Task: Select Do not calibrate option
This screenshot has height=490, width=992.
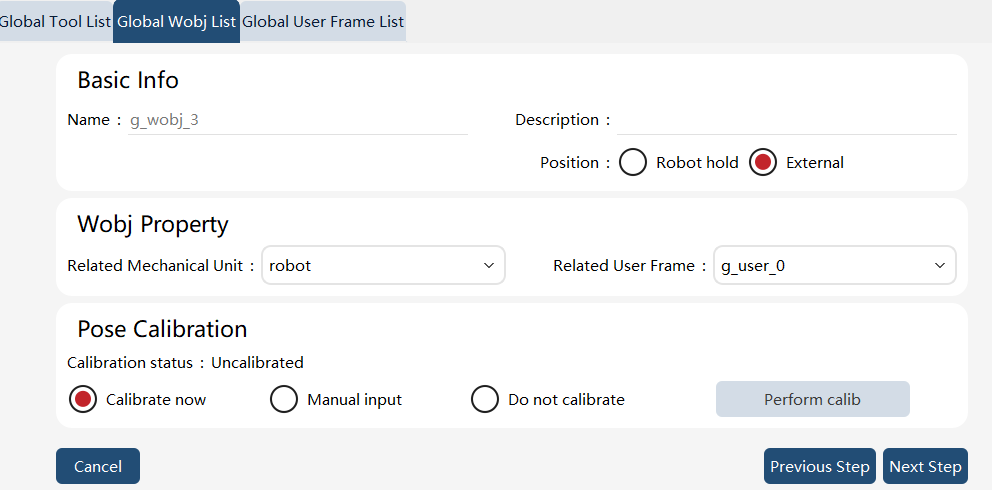Action: (x=485, y=400)
